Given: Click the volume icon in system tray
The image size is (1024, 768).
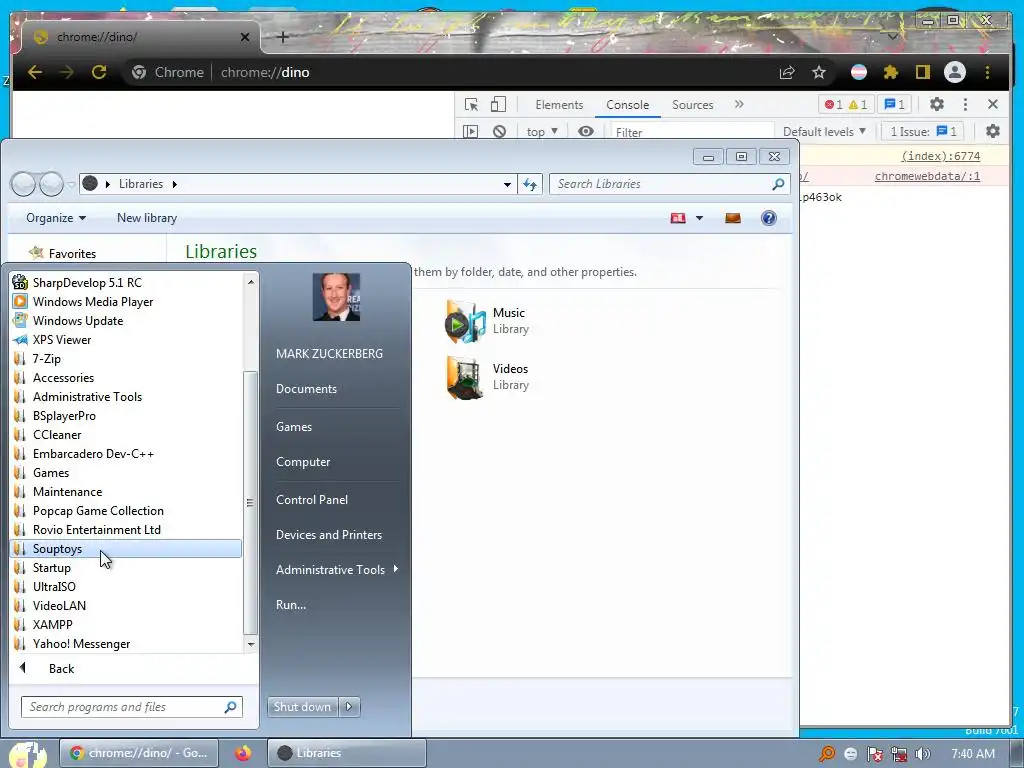Looking at the screenshot, I should coord(922,754).
